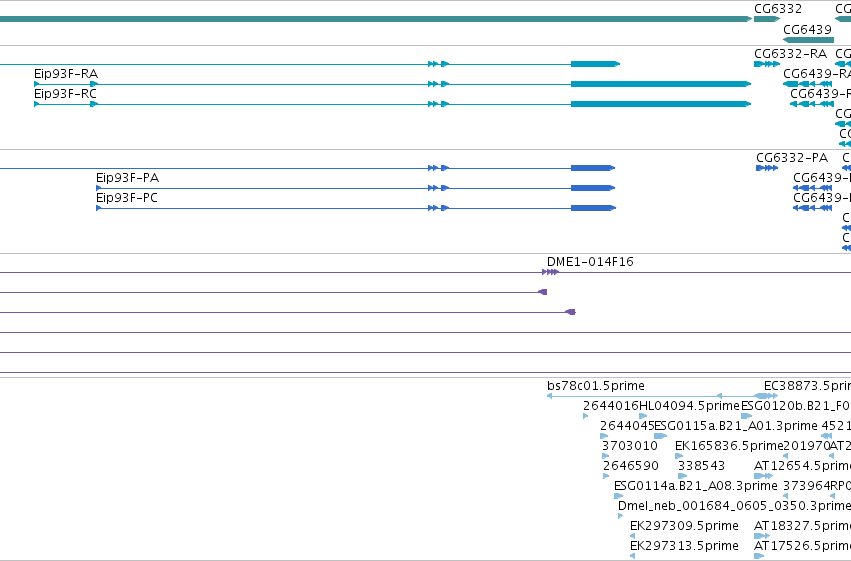Click the Eip93F-PC protein label
The height and width of the screenshot is (561, 851).
tap(126, 198)
